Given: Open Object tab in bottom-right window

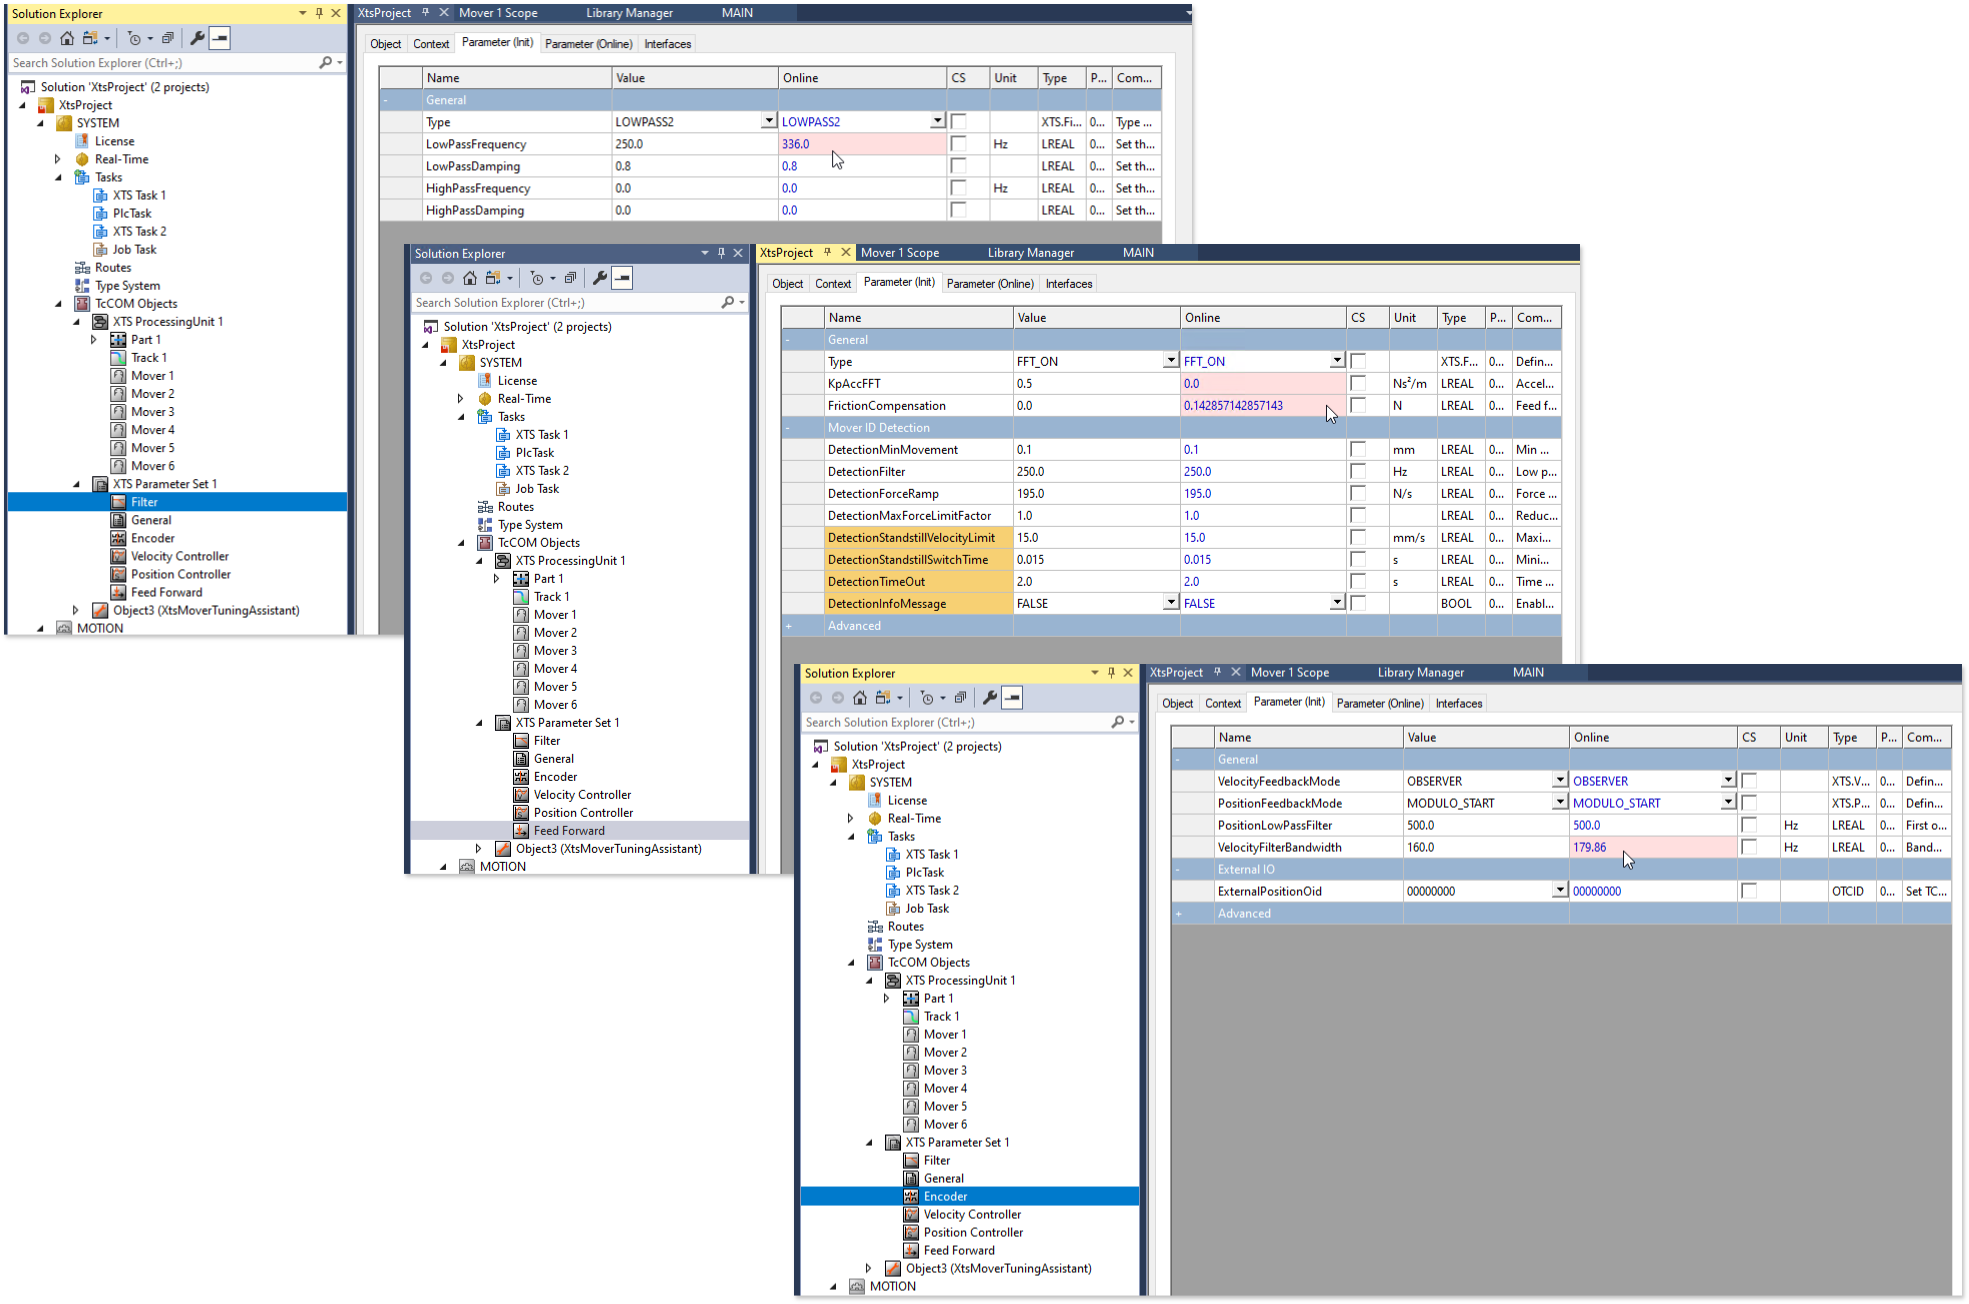Looking at the screenshot, I should 1177,704.
